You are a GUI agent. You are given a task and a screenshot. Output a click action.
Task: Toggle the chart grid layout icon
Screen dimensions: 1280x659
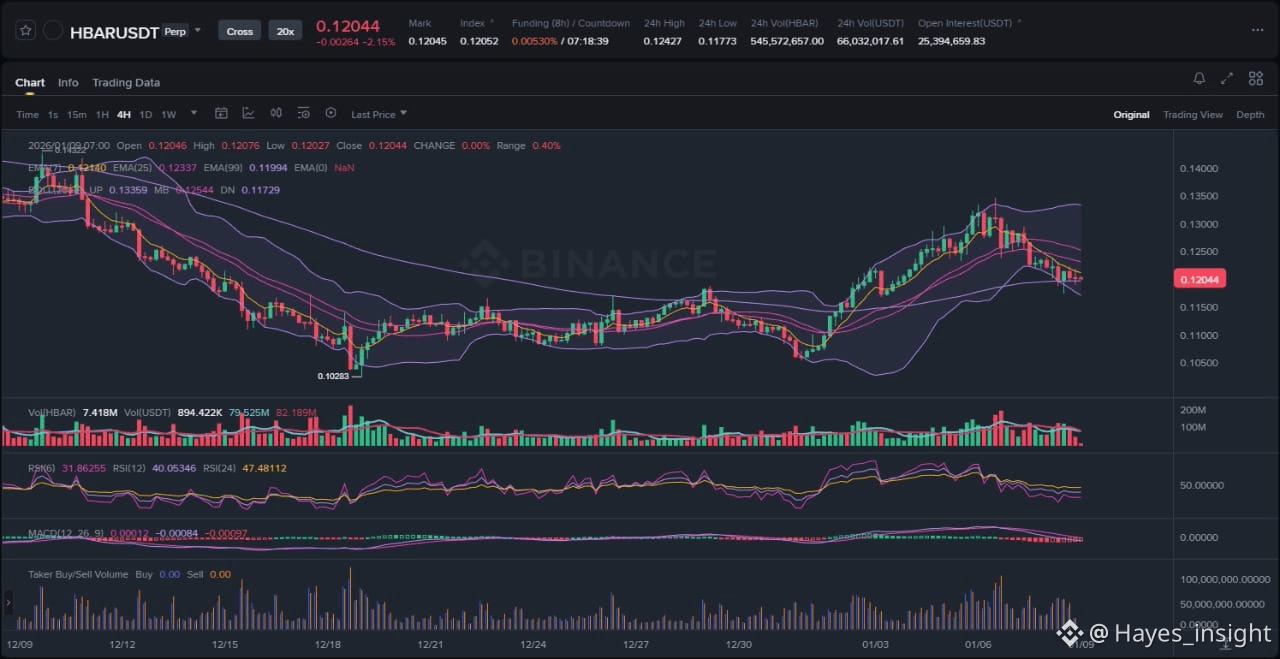click(1254, 78)
